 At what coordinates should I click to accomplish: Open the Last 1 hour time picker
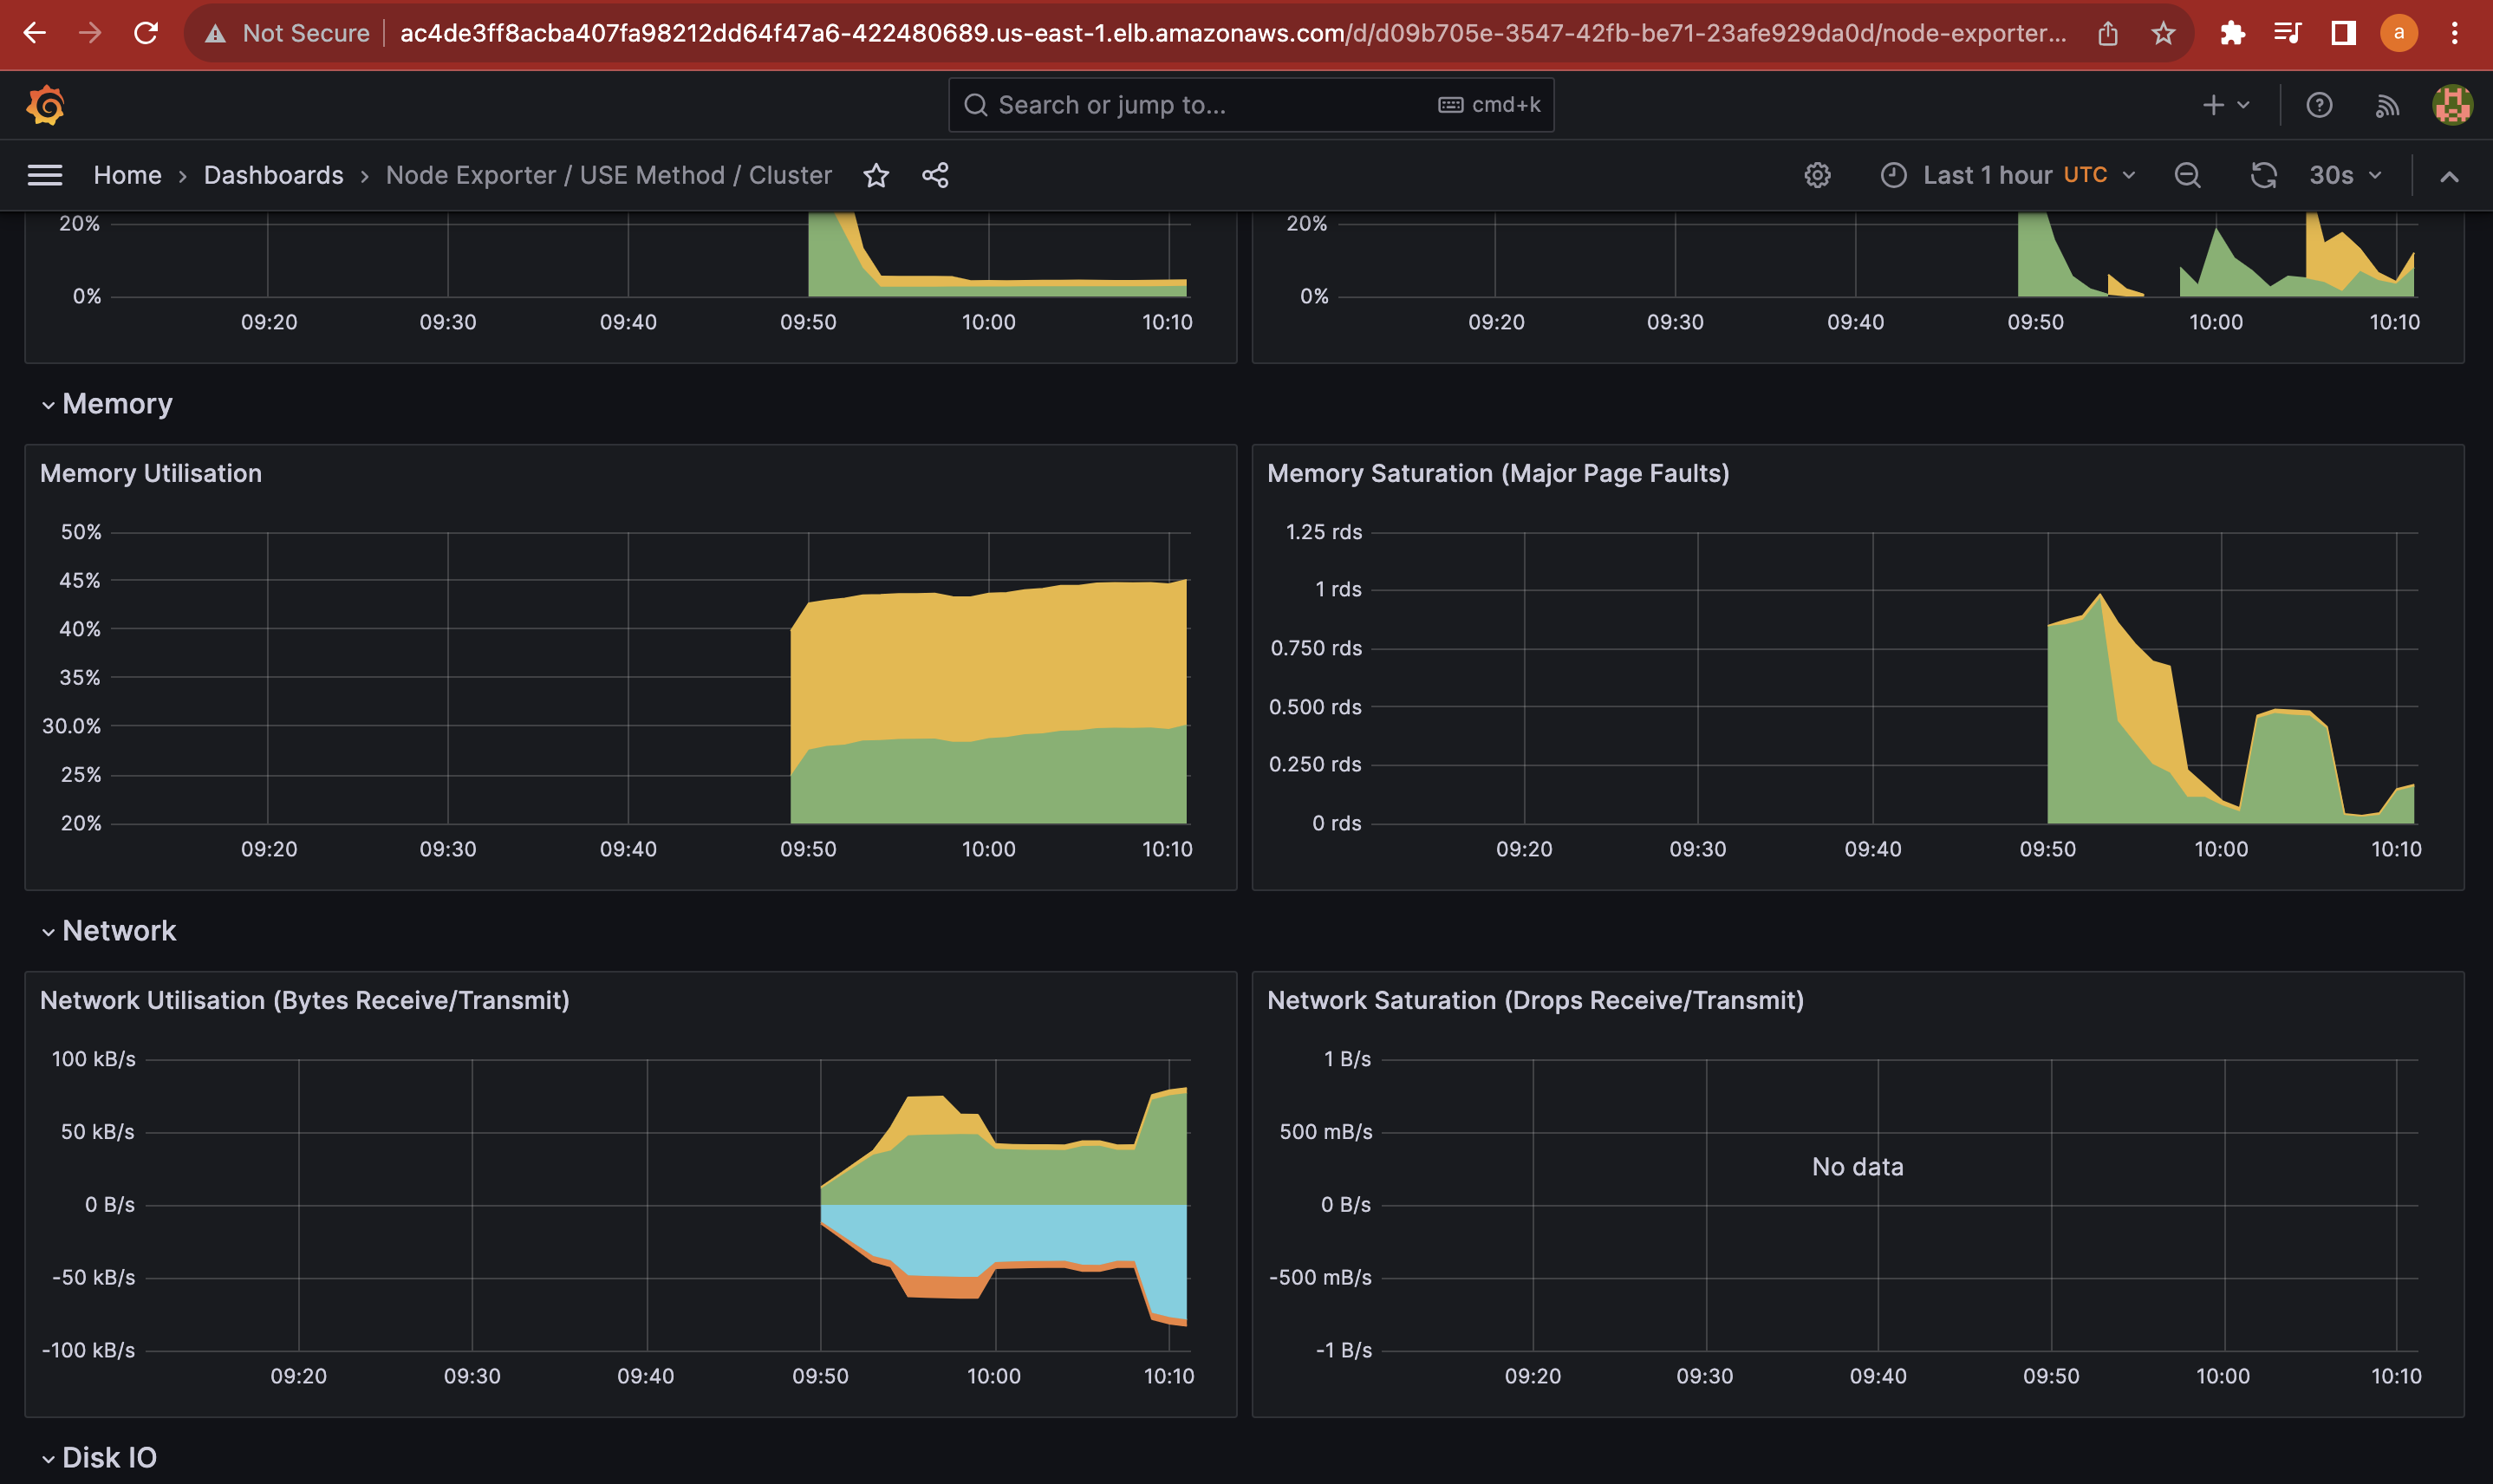tap(2008, 176)
